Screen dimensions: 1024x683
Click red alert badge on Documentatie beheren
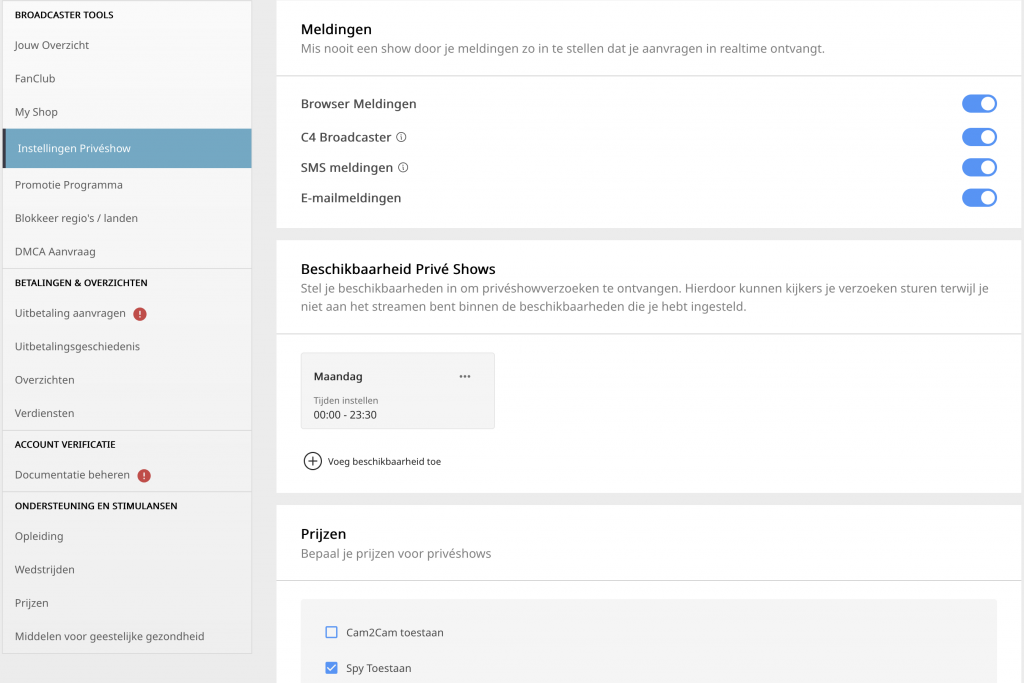point(144,476)
